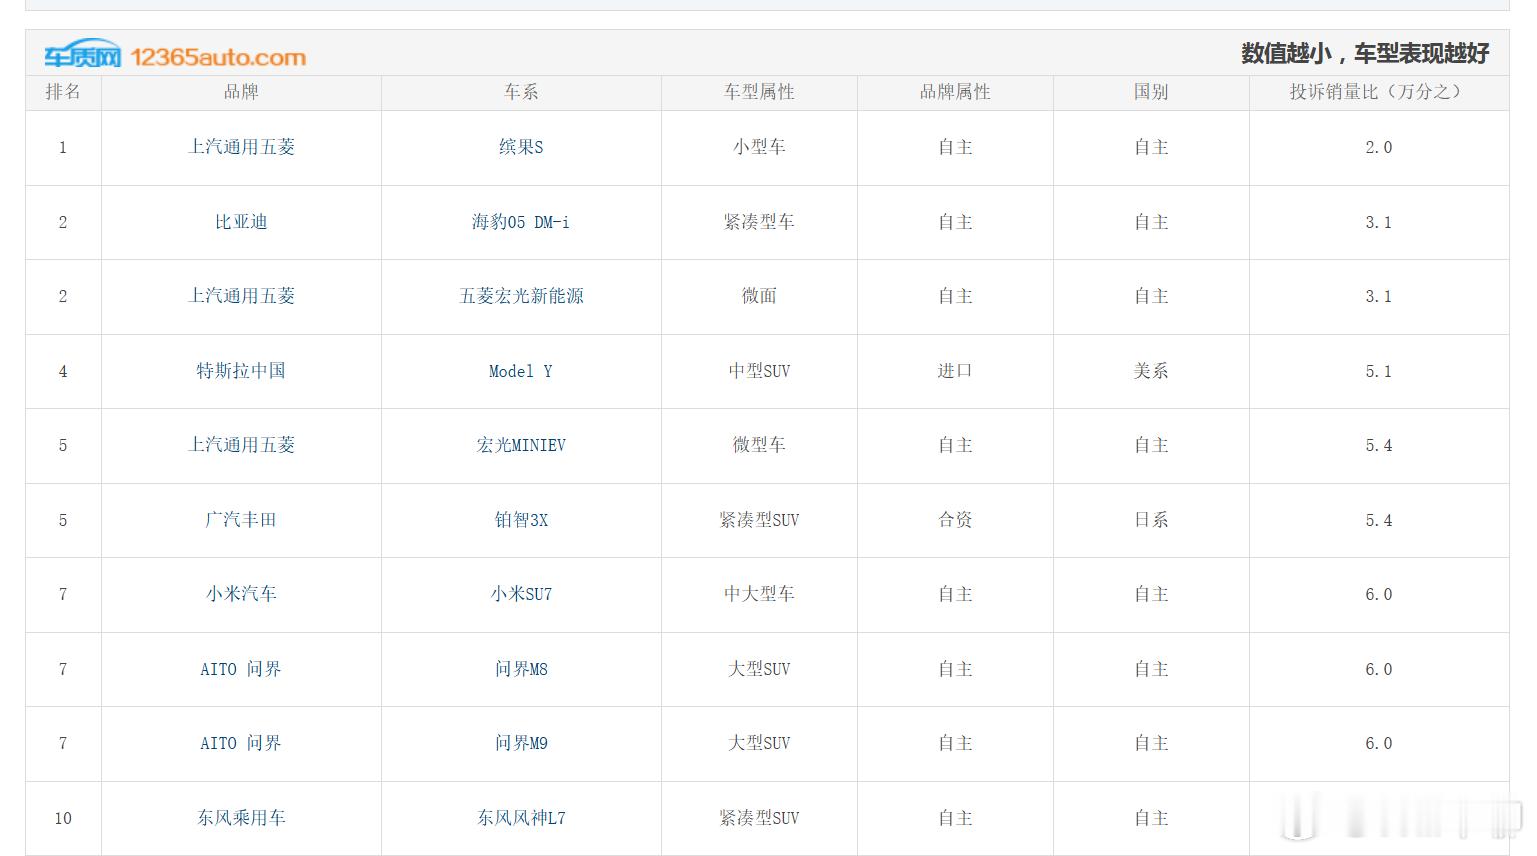Image resolution: width=1537 pixels, height=856 pixels.
Task: Select 大型SUV in the 问界M9 row
Action: coord(759,743)
